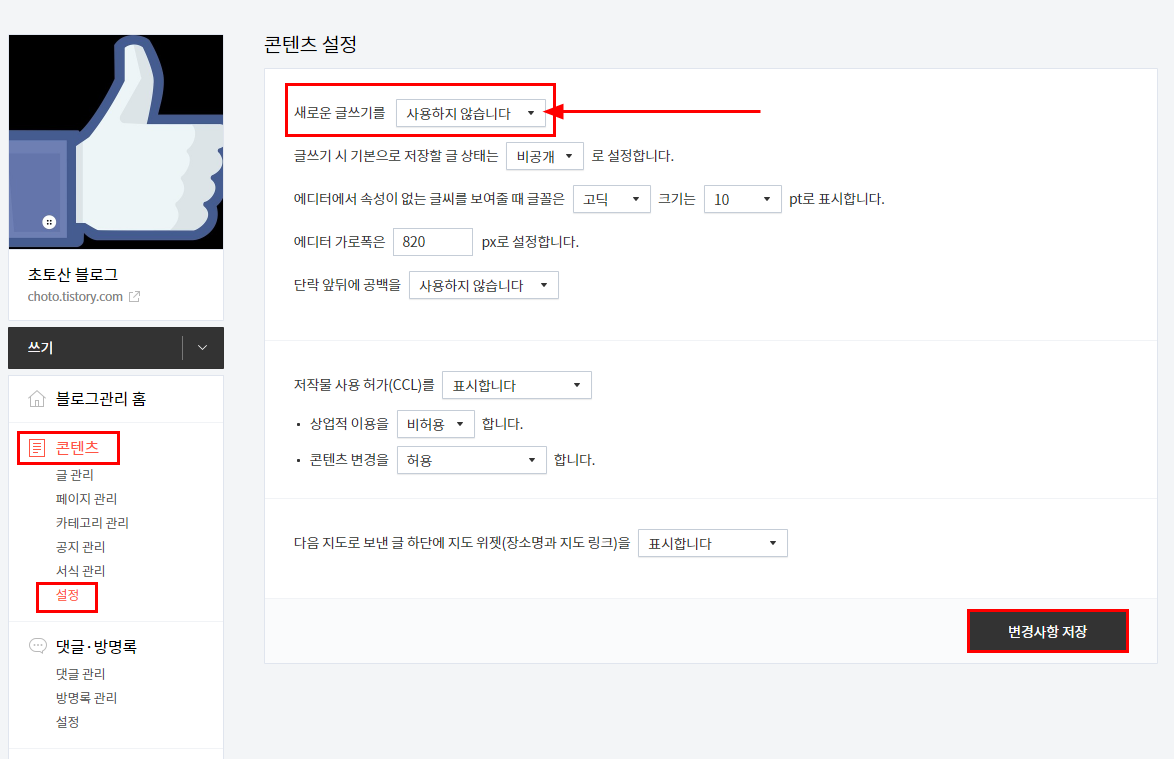Open 댓글 관리 in the sidebar
Screen dimensions: 1174x759
[80, 674]
